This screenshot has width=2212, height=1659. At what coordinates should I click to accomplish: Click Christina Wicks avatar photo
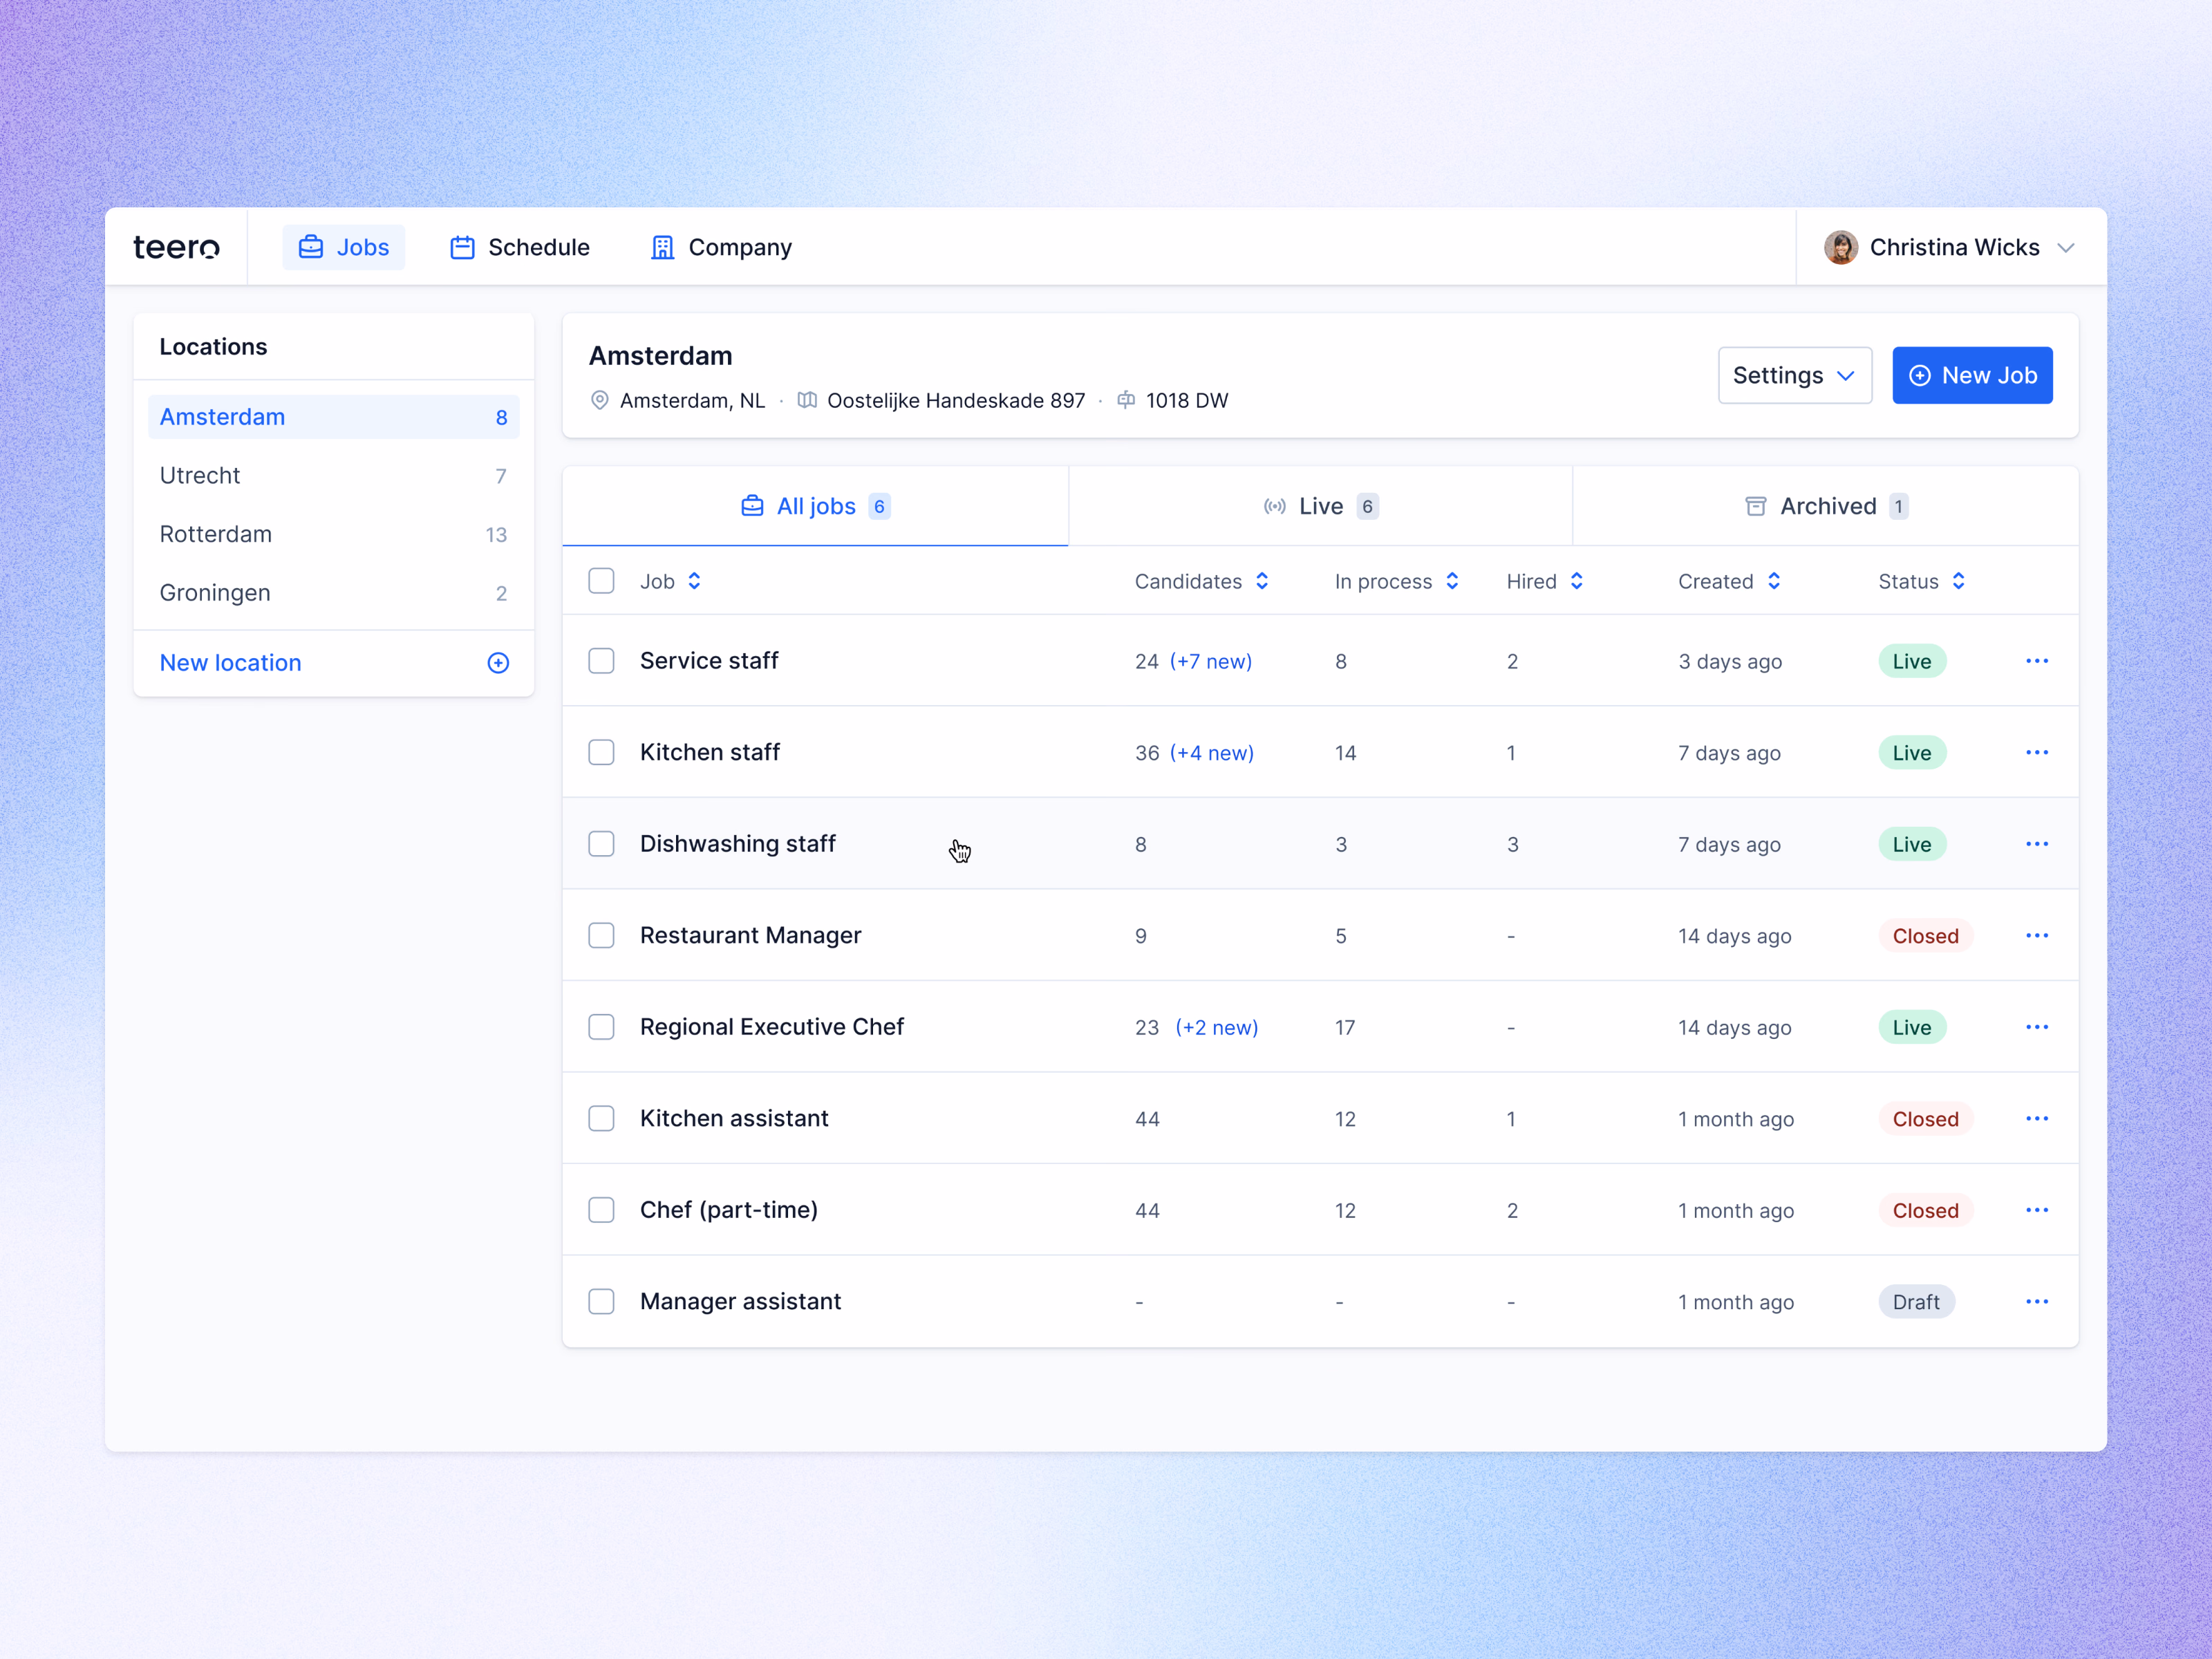click(1841, 247)
